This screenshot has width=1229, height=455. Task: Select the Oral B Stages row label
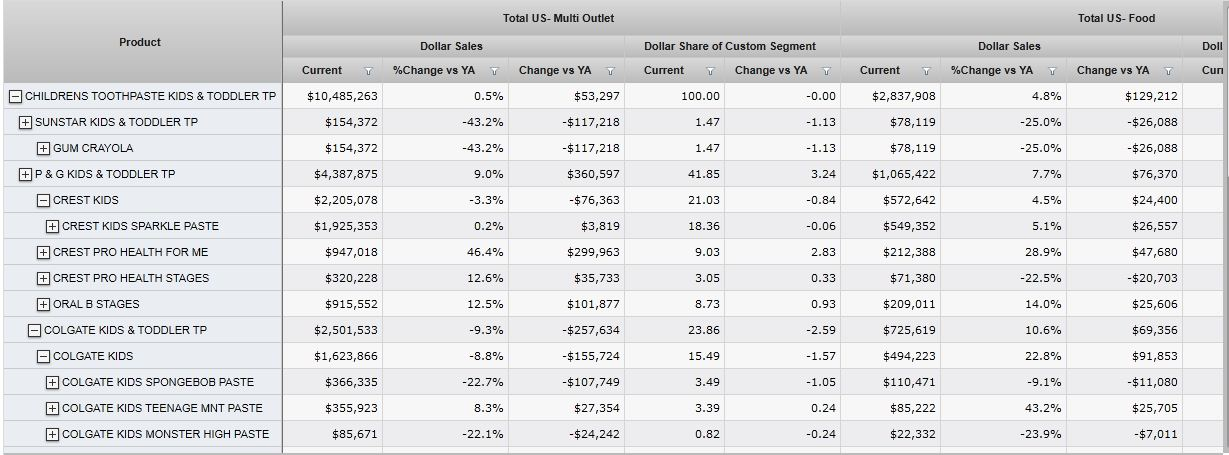click(96, 305)
